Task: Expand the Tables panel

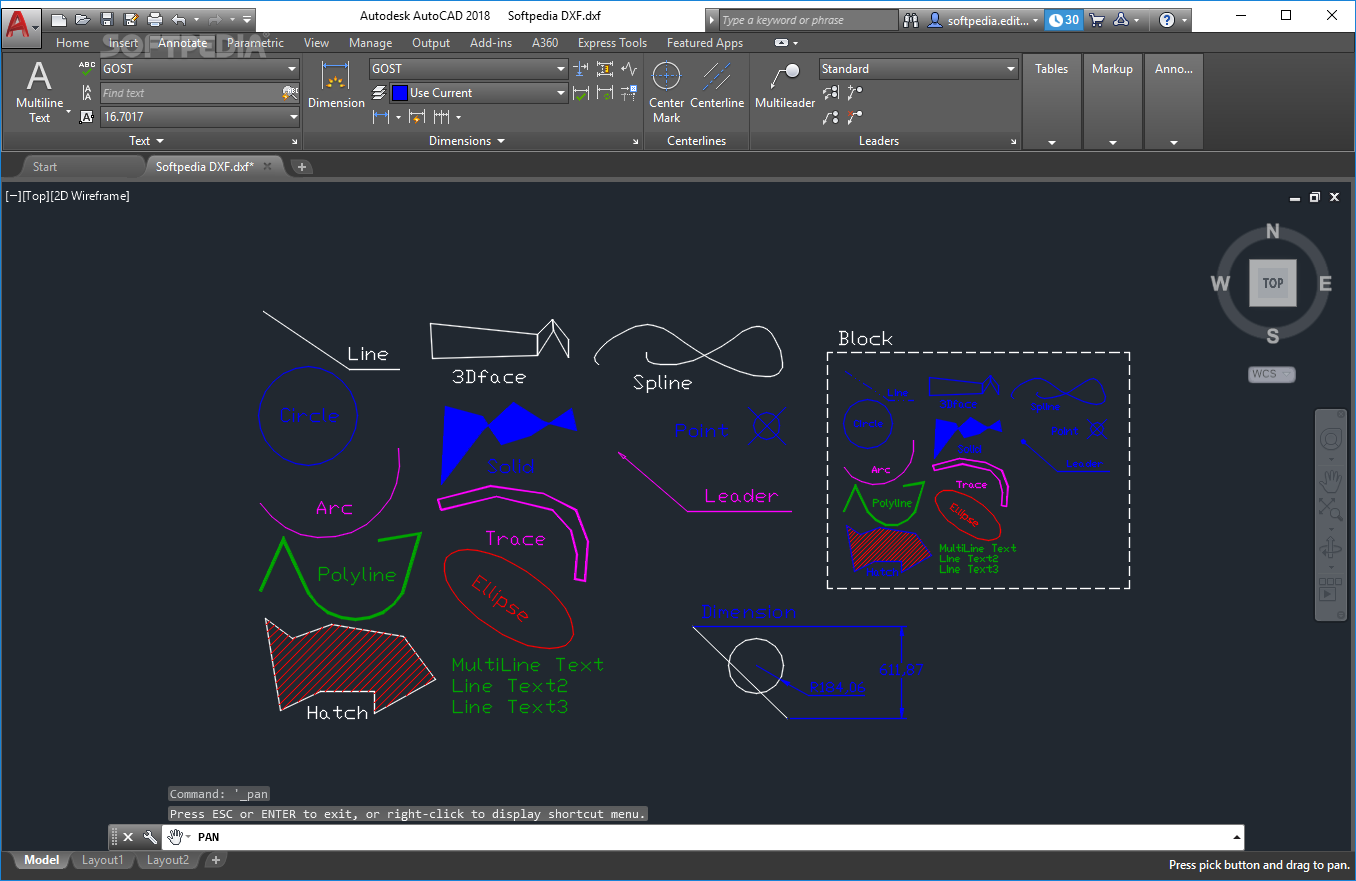Action: [1051, 143]
